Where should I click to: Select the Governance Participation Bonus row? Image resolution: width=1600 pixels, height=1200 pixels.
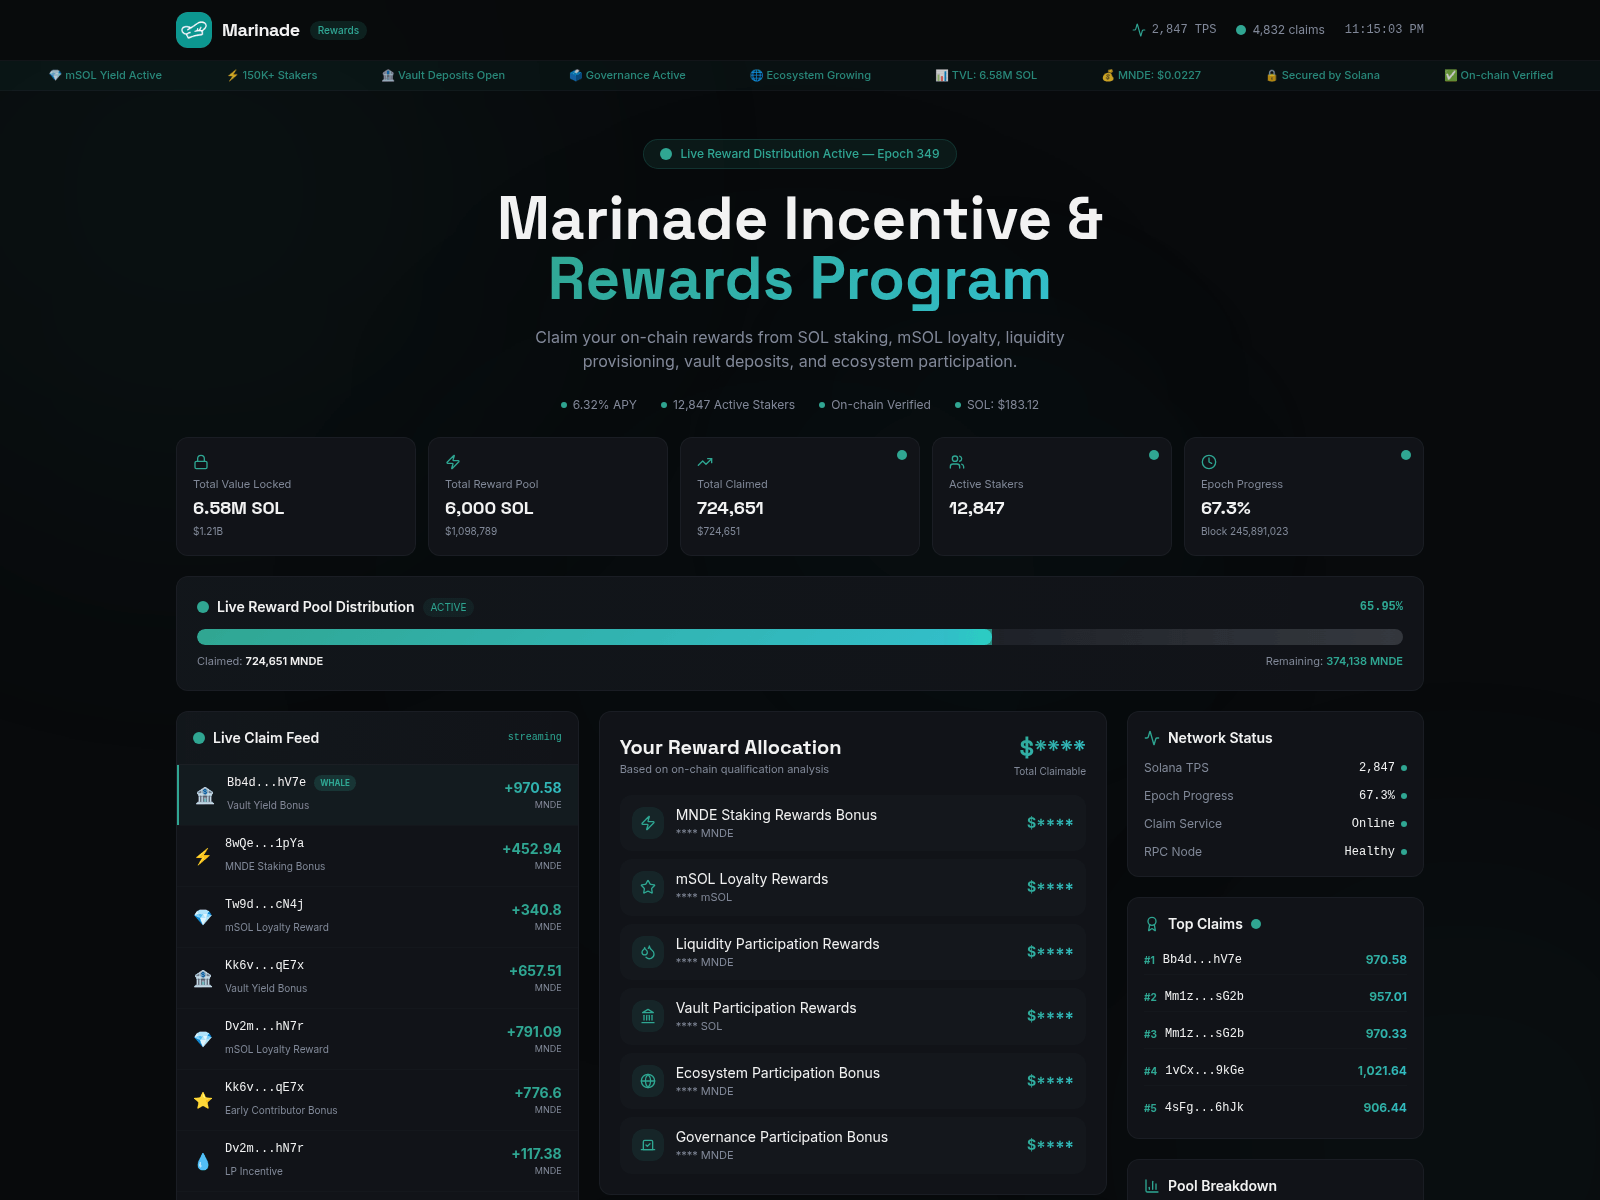(x=852, y=1145)
